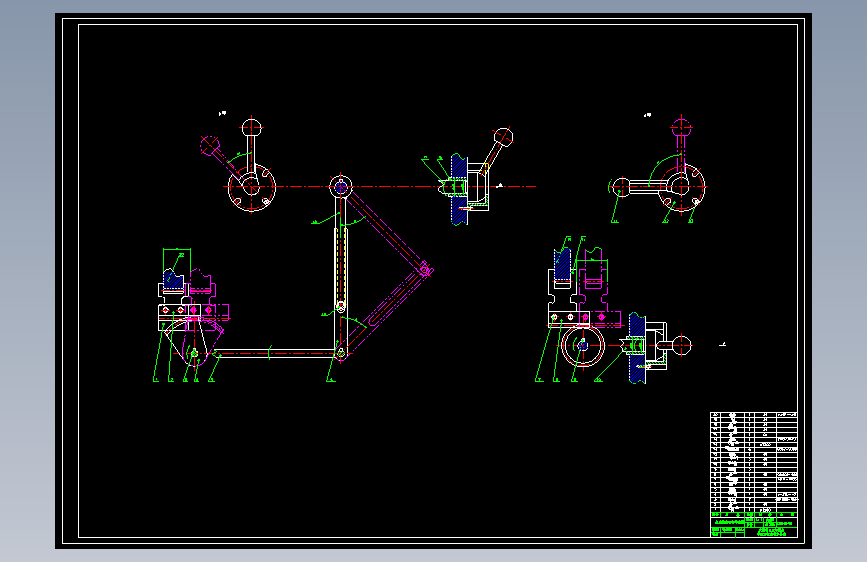Select the white ball knob left of upper-right flange

point(621,187)
